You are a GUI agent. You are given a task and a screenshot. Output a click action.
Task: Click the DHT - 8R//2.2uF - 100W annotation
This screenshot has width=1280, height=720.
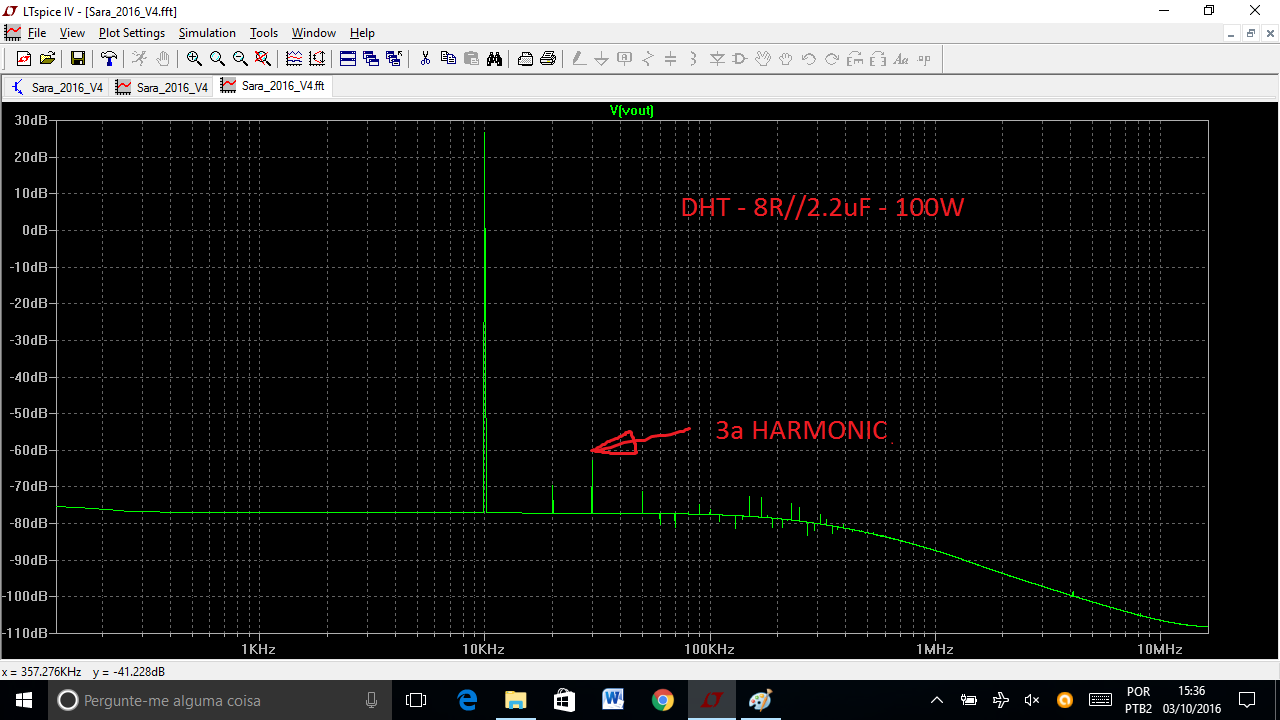[x=822, y=208]
